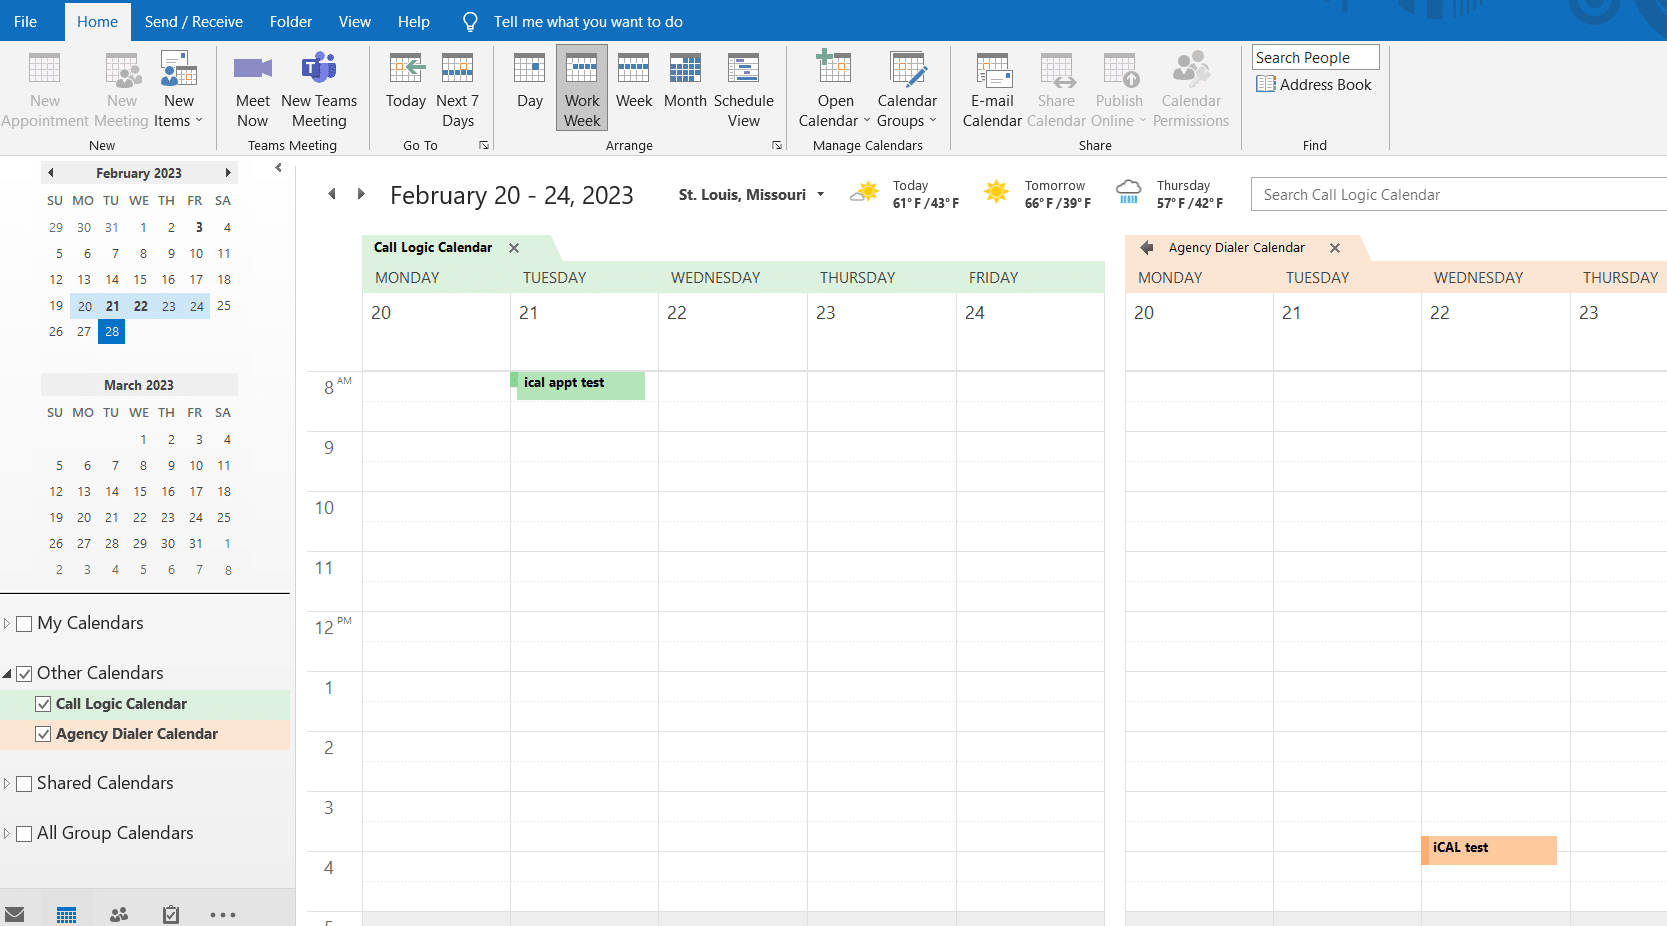
Task: Jump to Today in the calendar
Action: click(406, 90)
